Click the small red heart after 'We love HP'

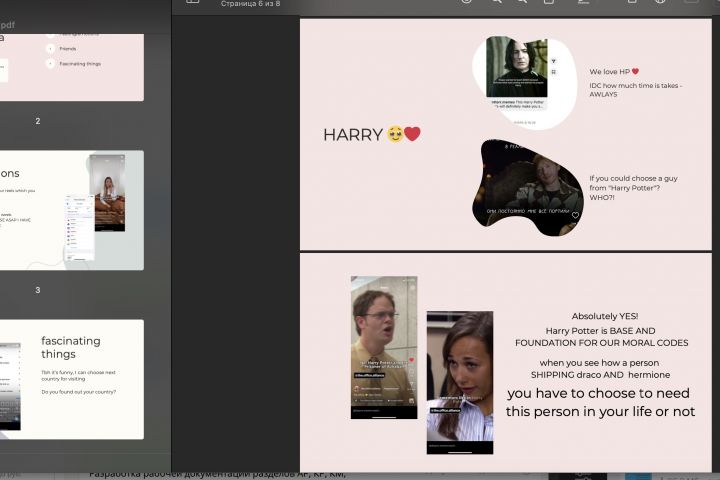coord(635,71)
